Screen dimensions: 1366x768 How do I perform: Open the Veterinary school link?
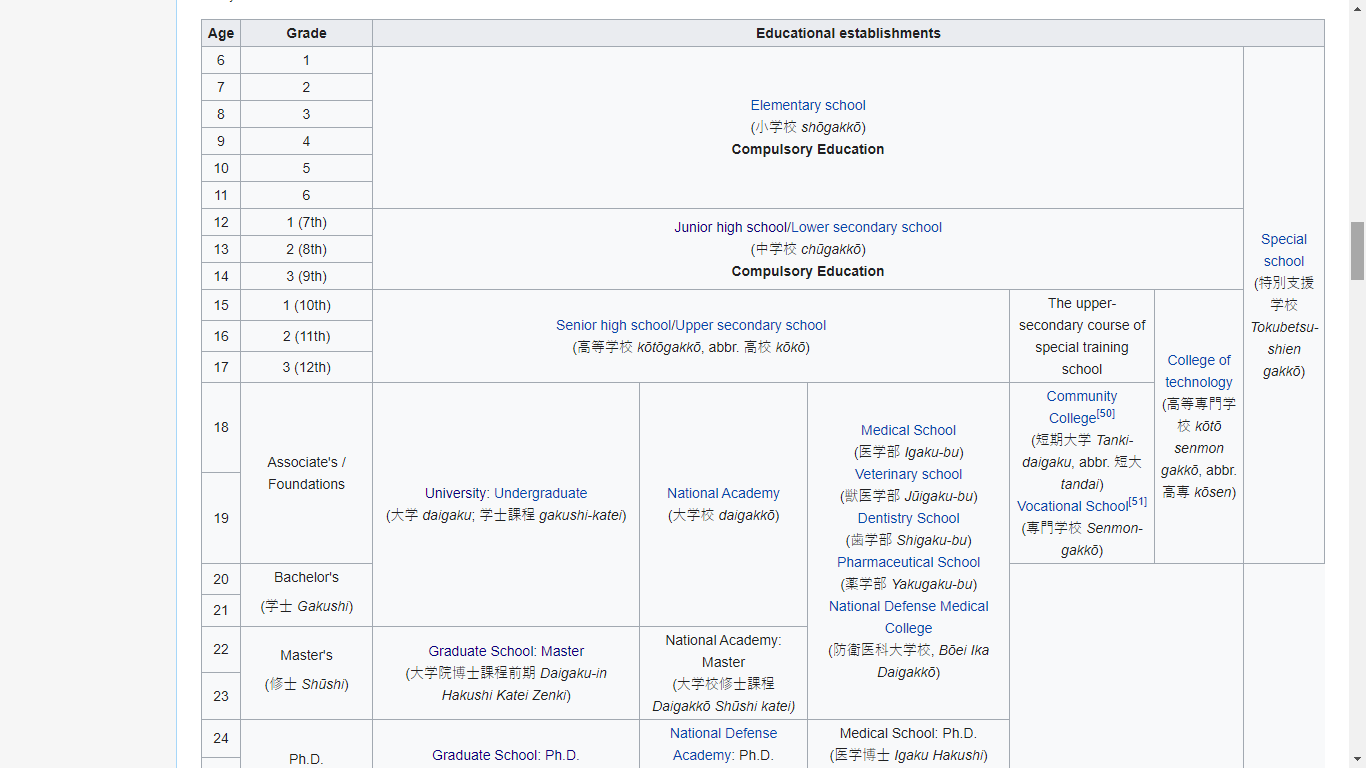coord(908,474)
